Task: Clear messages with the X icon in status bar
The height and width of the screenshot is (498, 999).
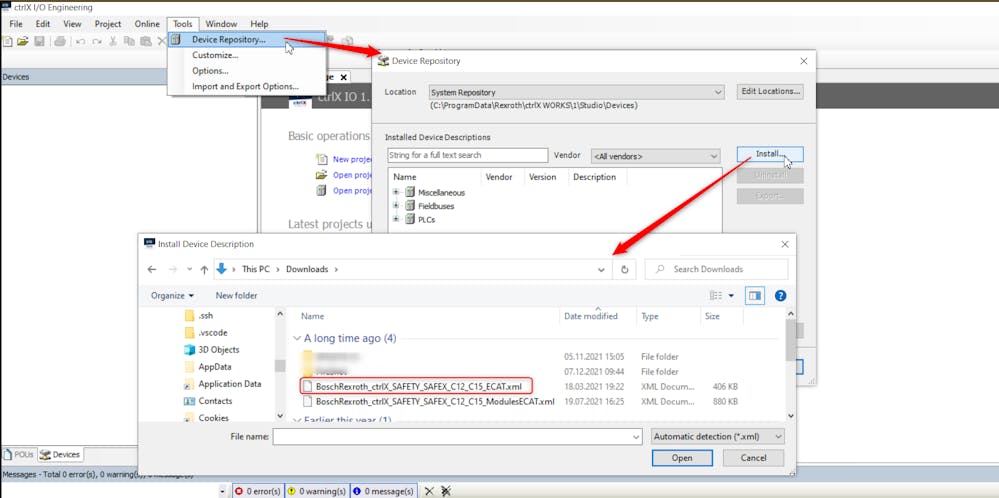Action: pyautogui.click(x=429, y=491)
